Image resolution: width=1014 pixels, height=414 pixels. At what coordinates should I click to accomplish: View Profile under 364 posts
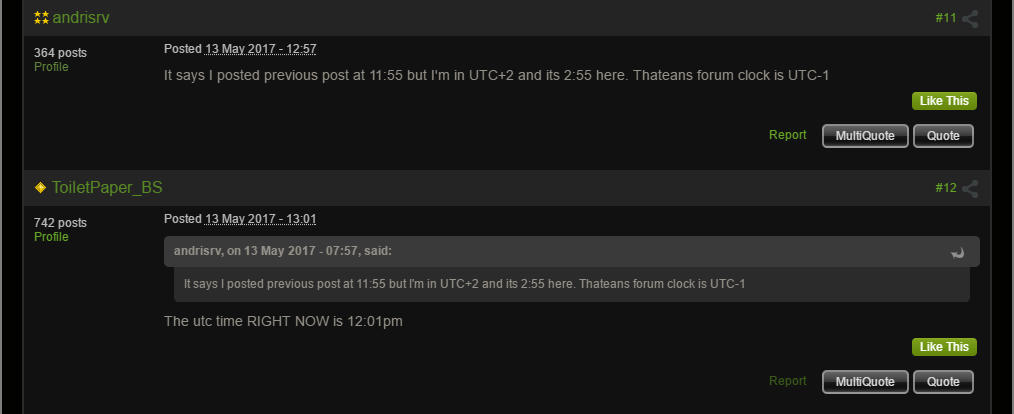point(51,67)
